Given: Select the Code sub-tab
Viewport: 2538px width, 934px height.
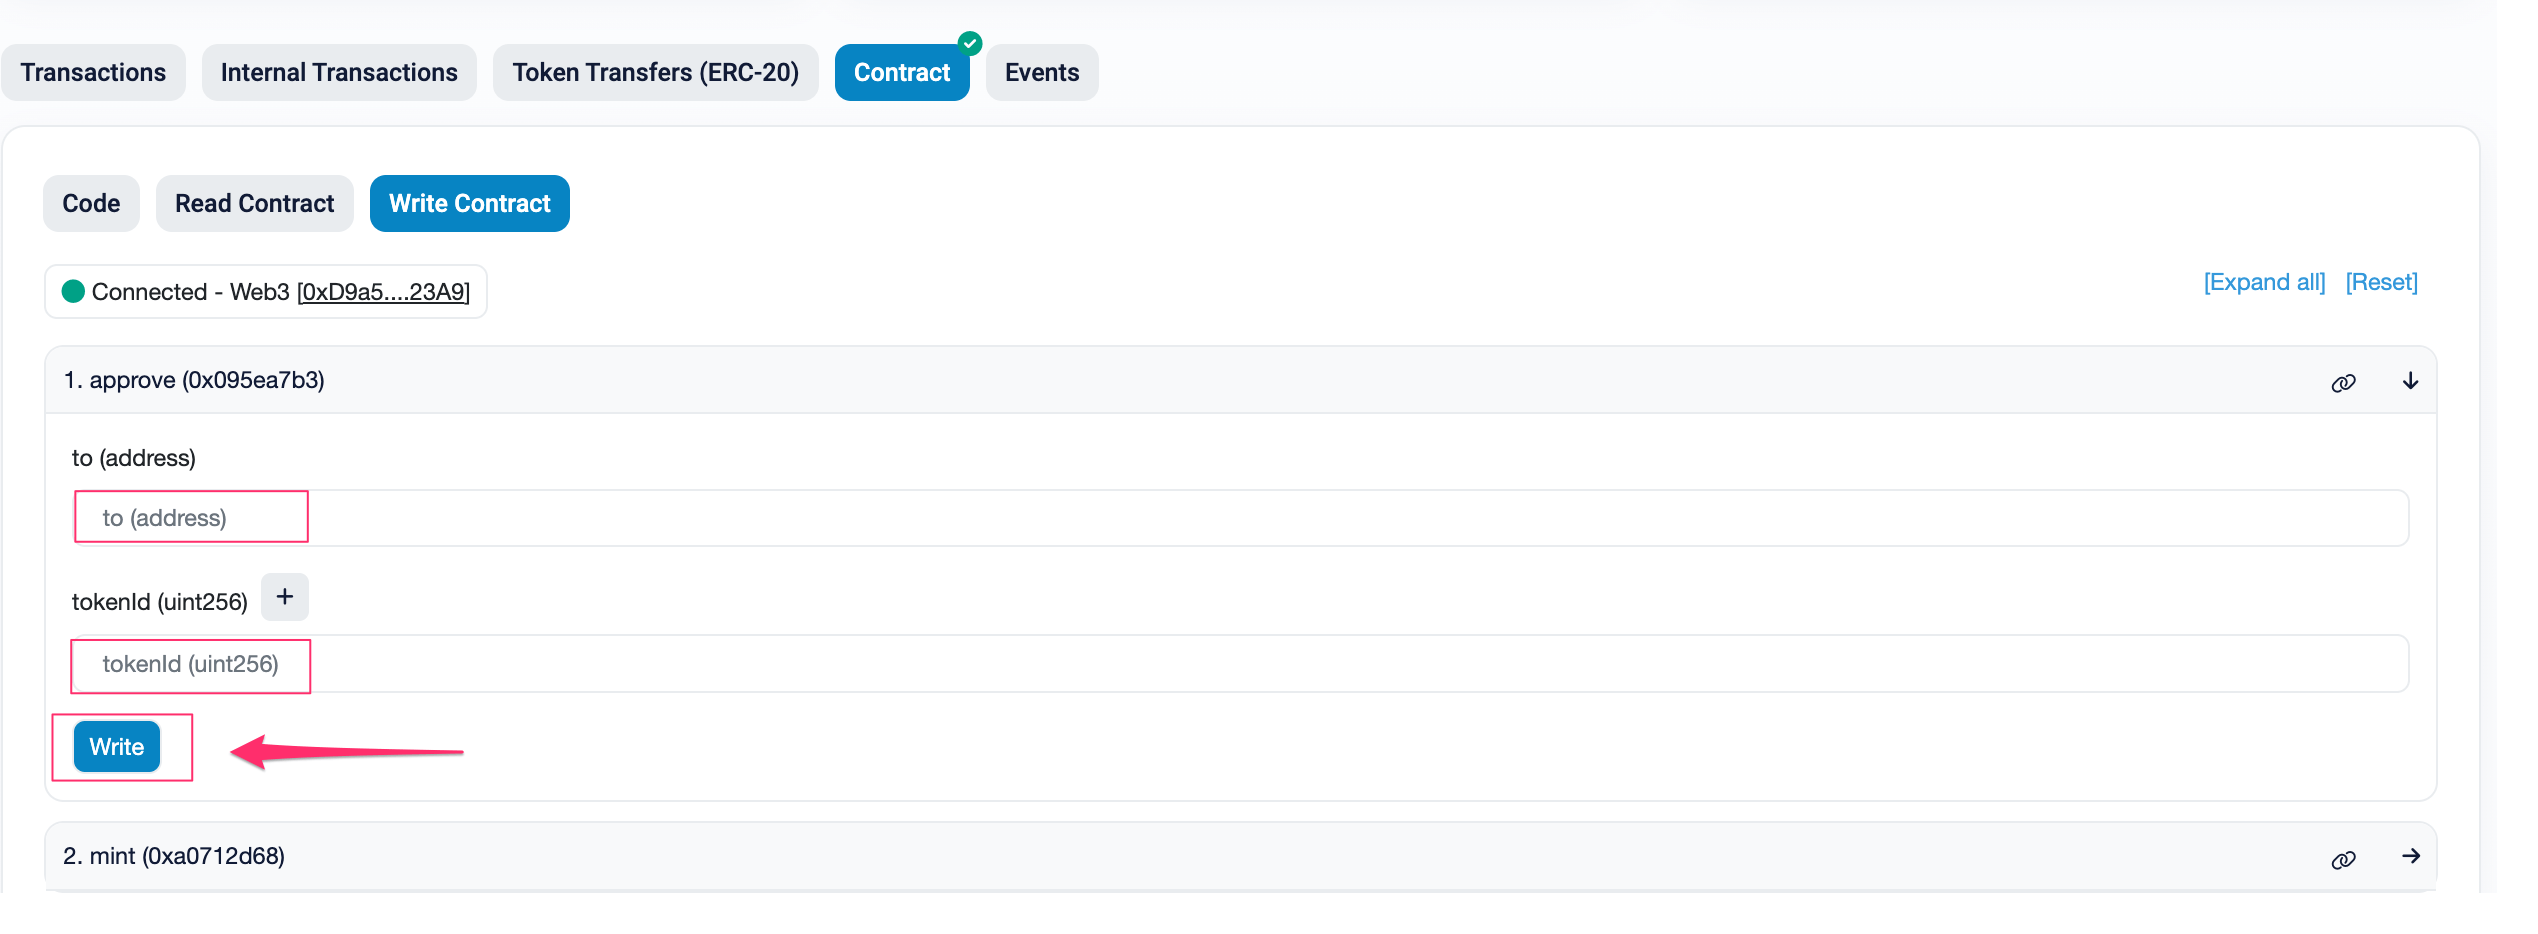Looking at the screenshot, I should (91, 204).
